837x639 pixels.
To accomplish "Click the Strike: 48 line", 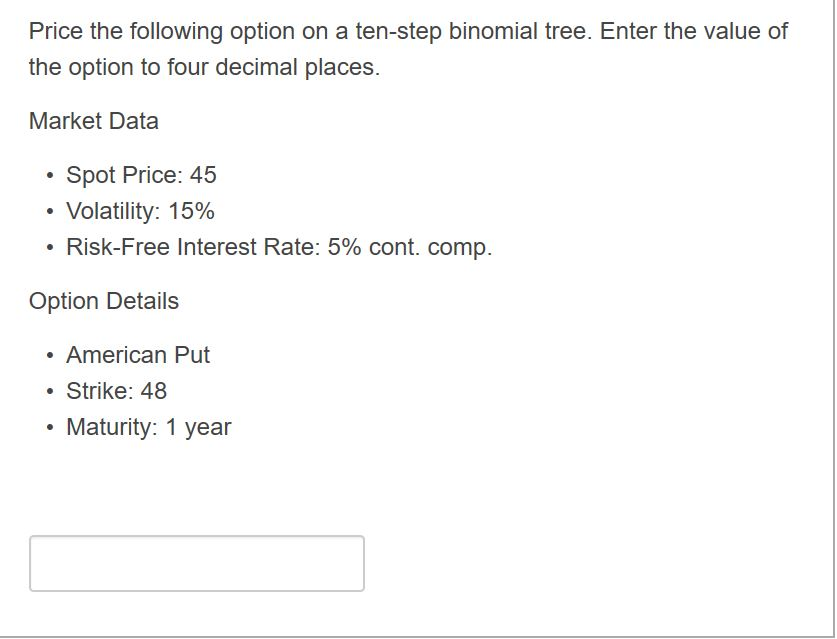I will tap(117, 391).
